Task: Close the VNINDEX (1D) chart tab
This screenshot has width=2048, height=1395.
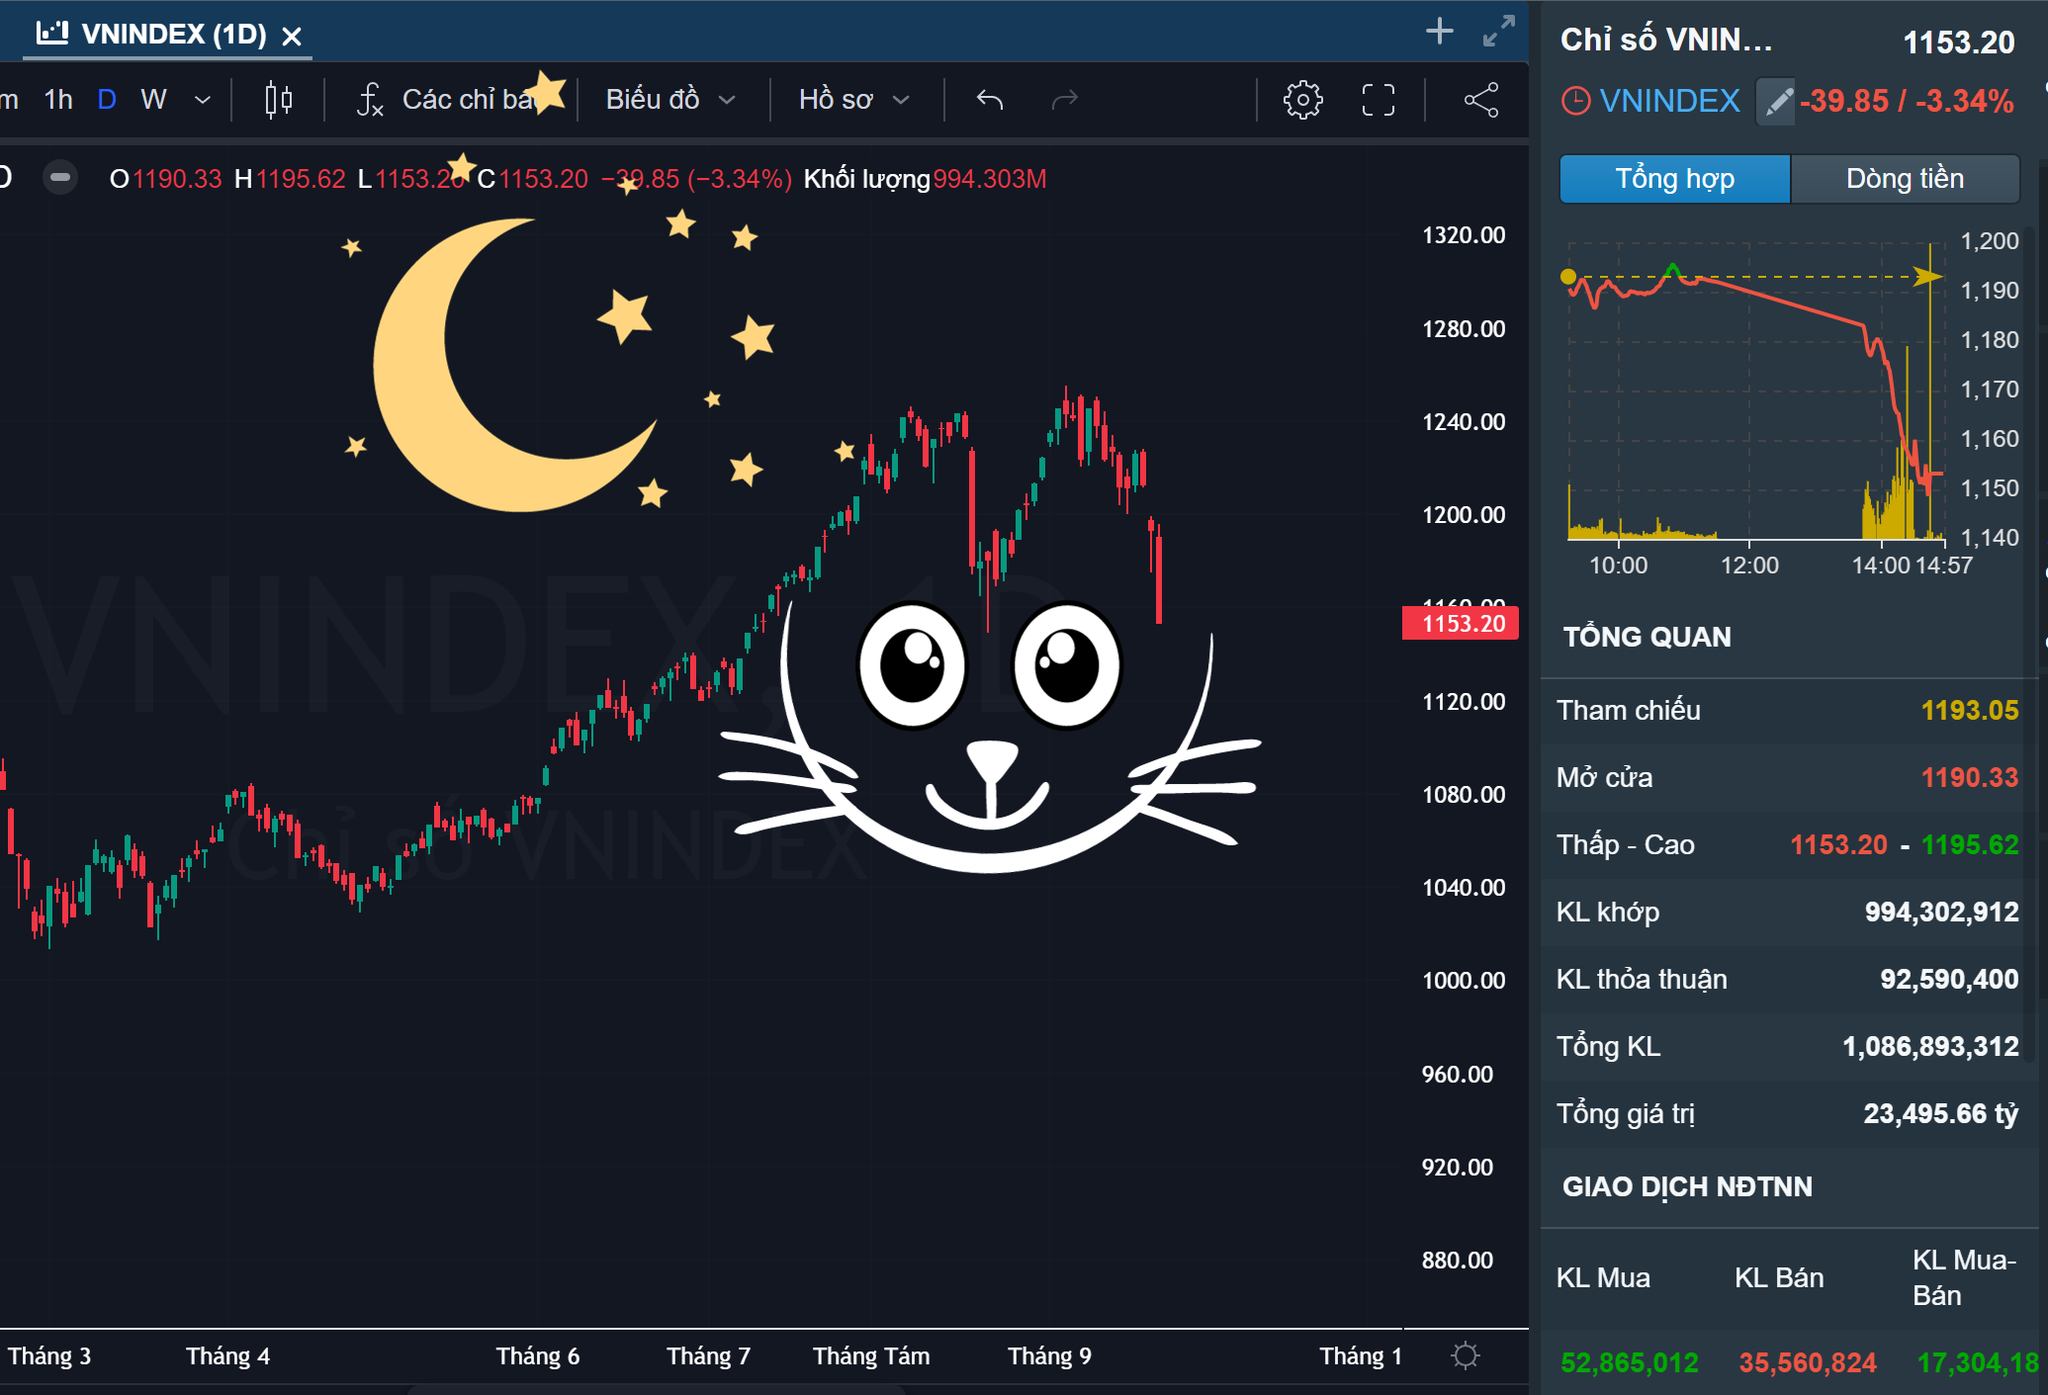Action: 291,37
